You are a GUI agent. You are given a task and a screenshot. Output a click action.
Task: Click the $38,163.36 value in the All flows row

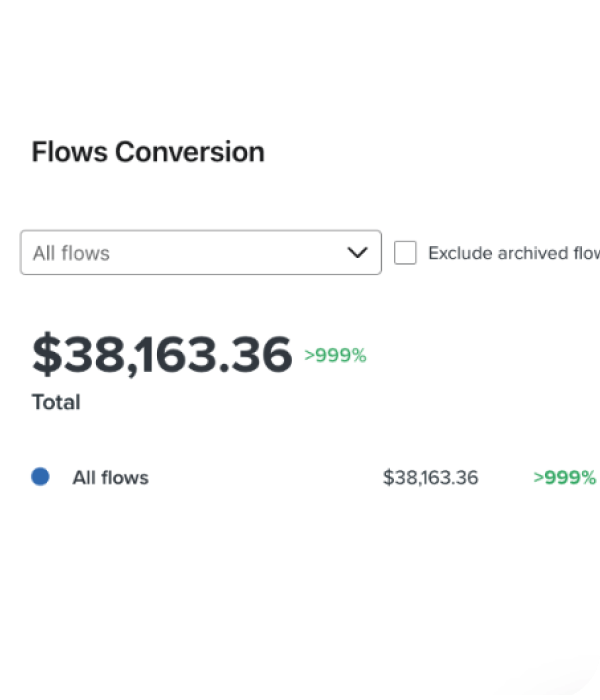[430, 478]
